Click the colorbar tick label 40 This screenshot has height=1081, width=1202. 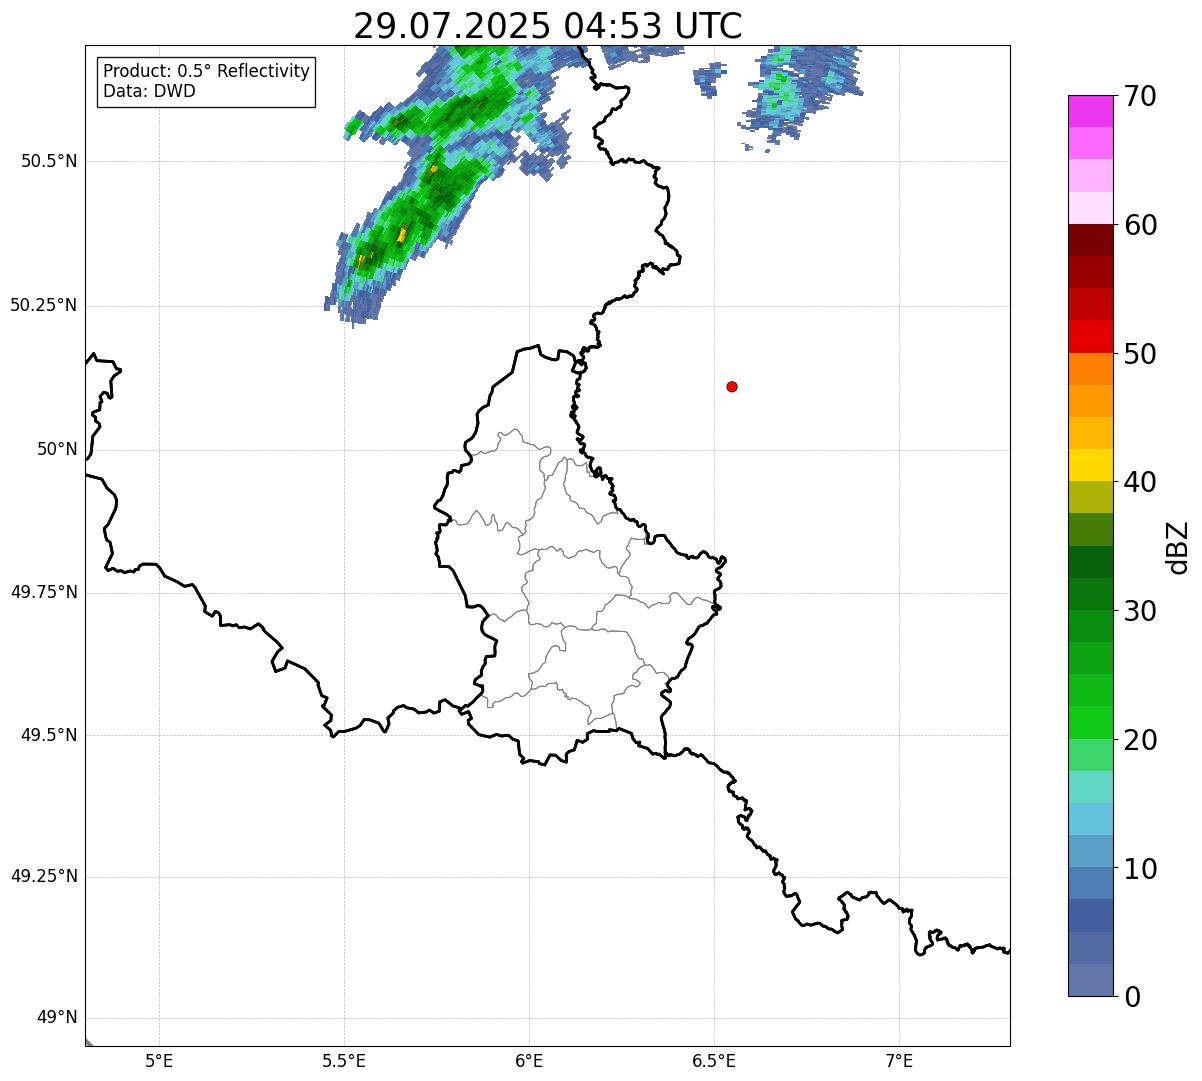tap(1140, 482)
